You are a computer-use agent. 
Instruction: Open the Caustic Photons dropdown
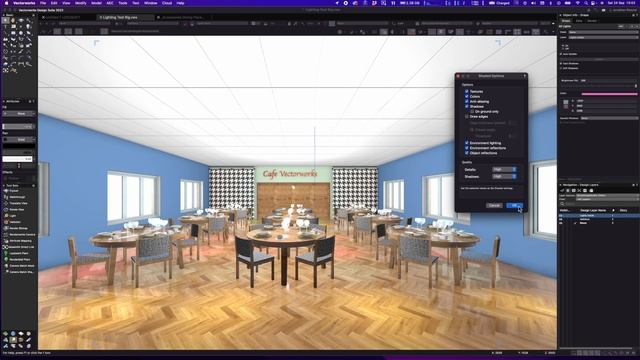609,118
